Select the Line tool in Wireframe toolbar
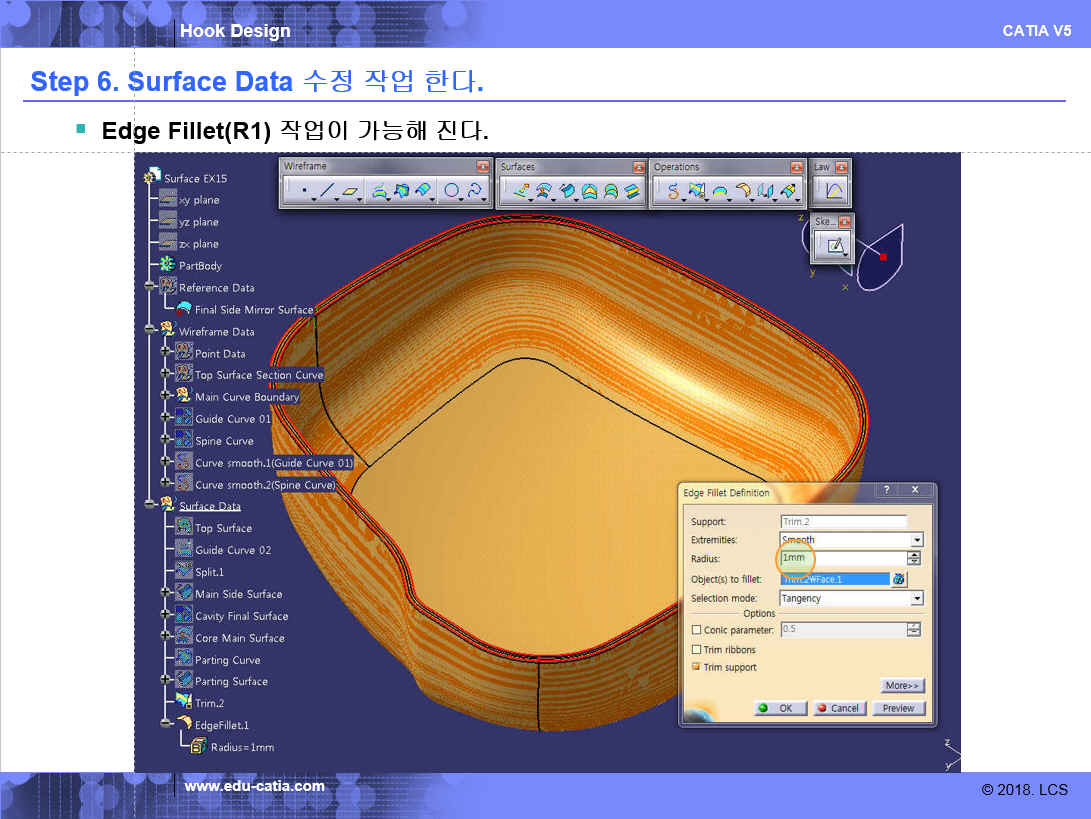The height and width of the screenshot is (819, 1091). point(327,190)
